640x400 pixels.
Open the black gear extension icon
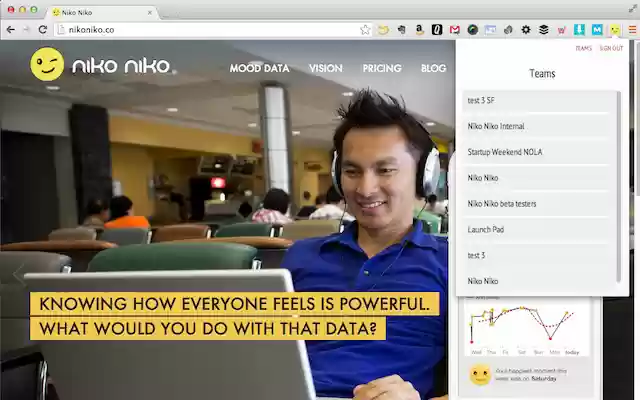(526, 29)
